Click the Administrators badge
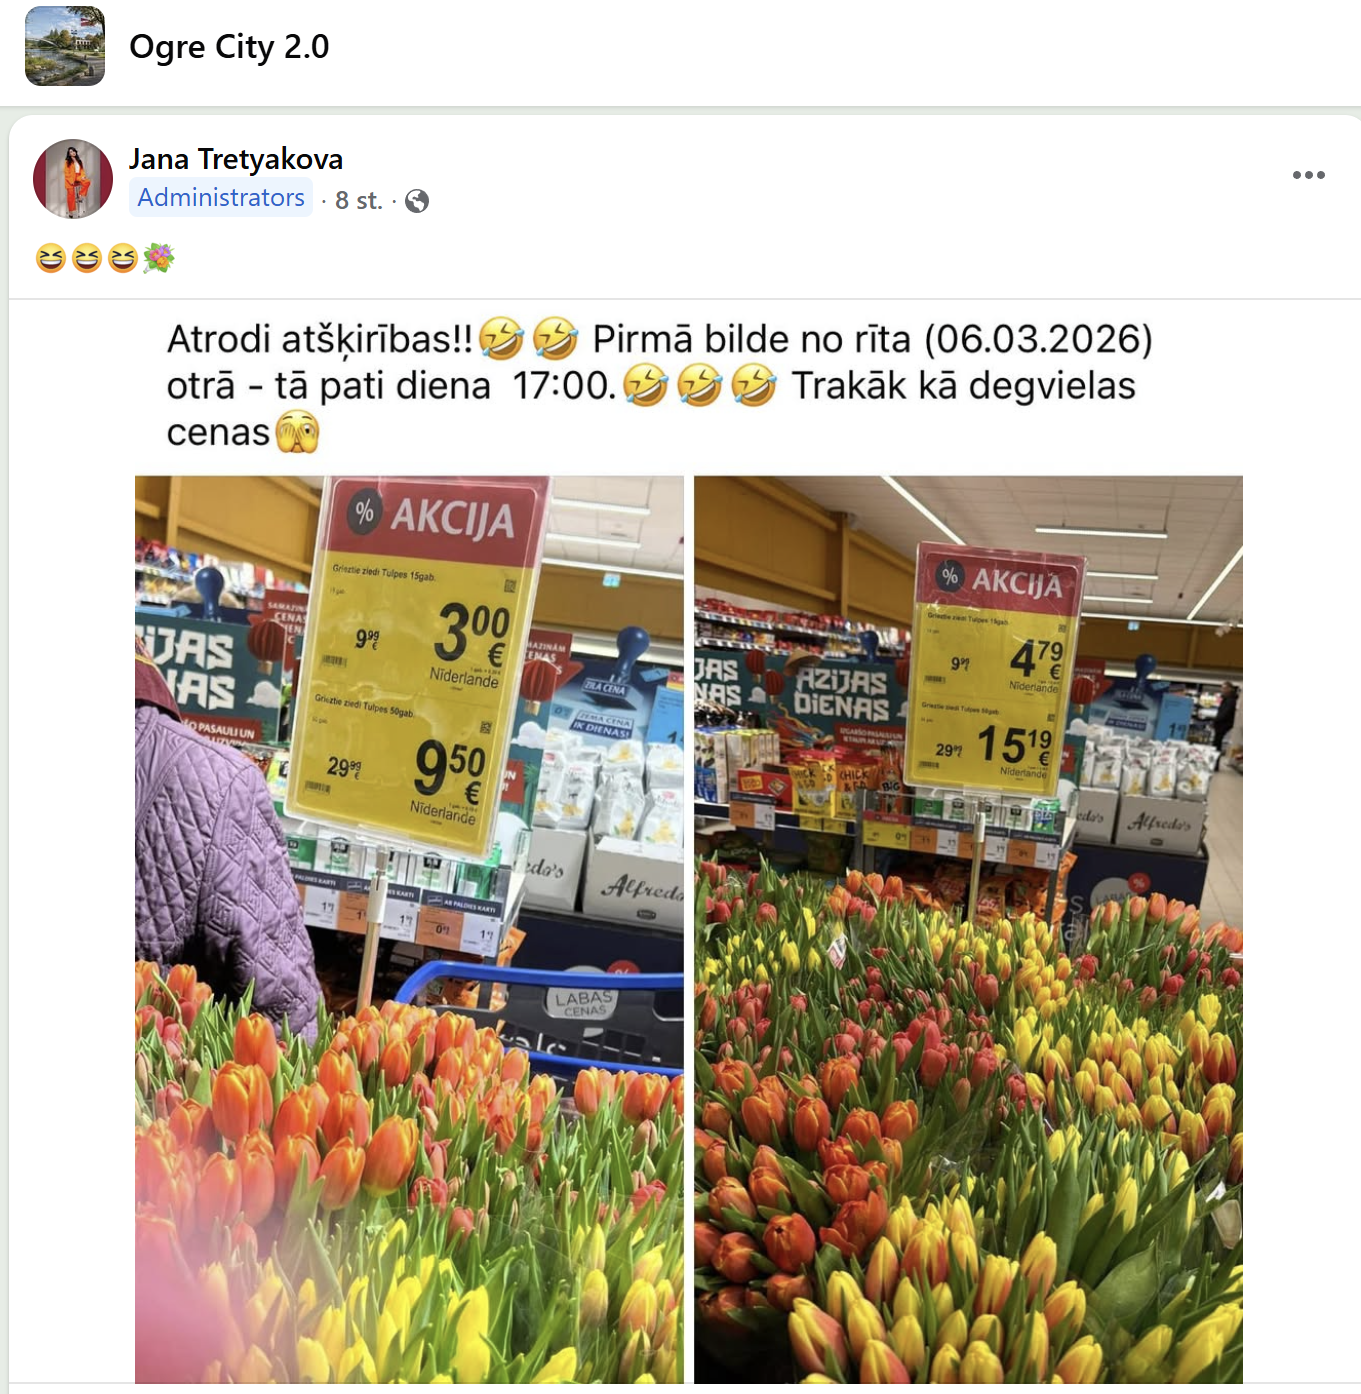This screenshot has width=1361, height=1394. tap(221, 198)
